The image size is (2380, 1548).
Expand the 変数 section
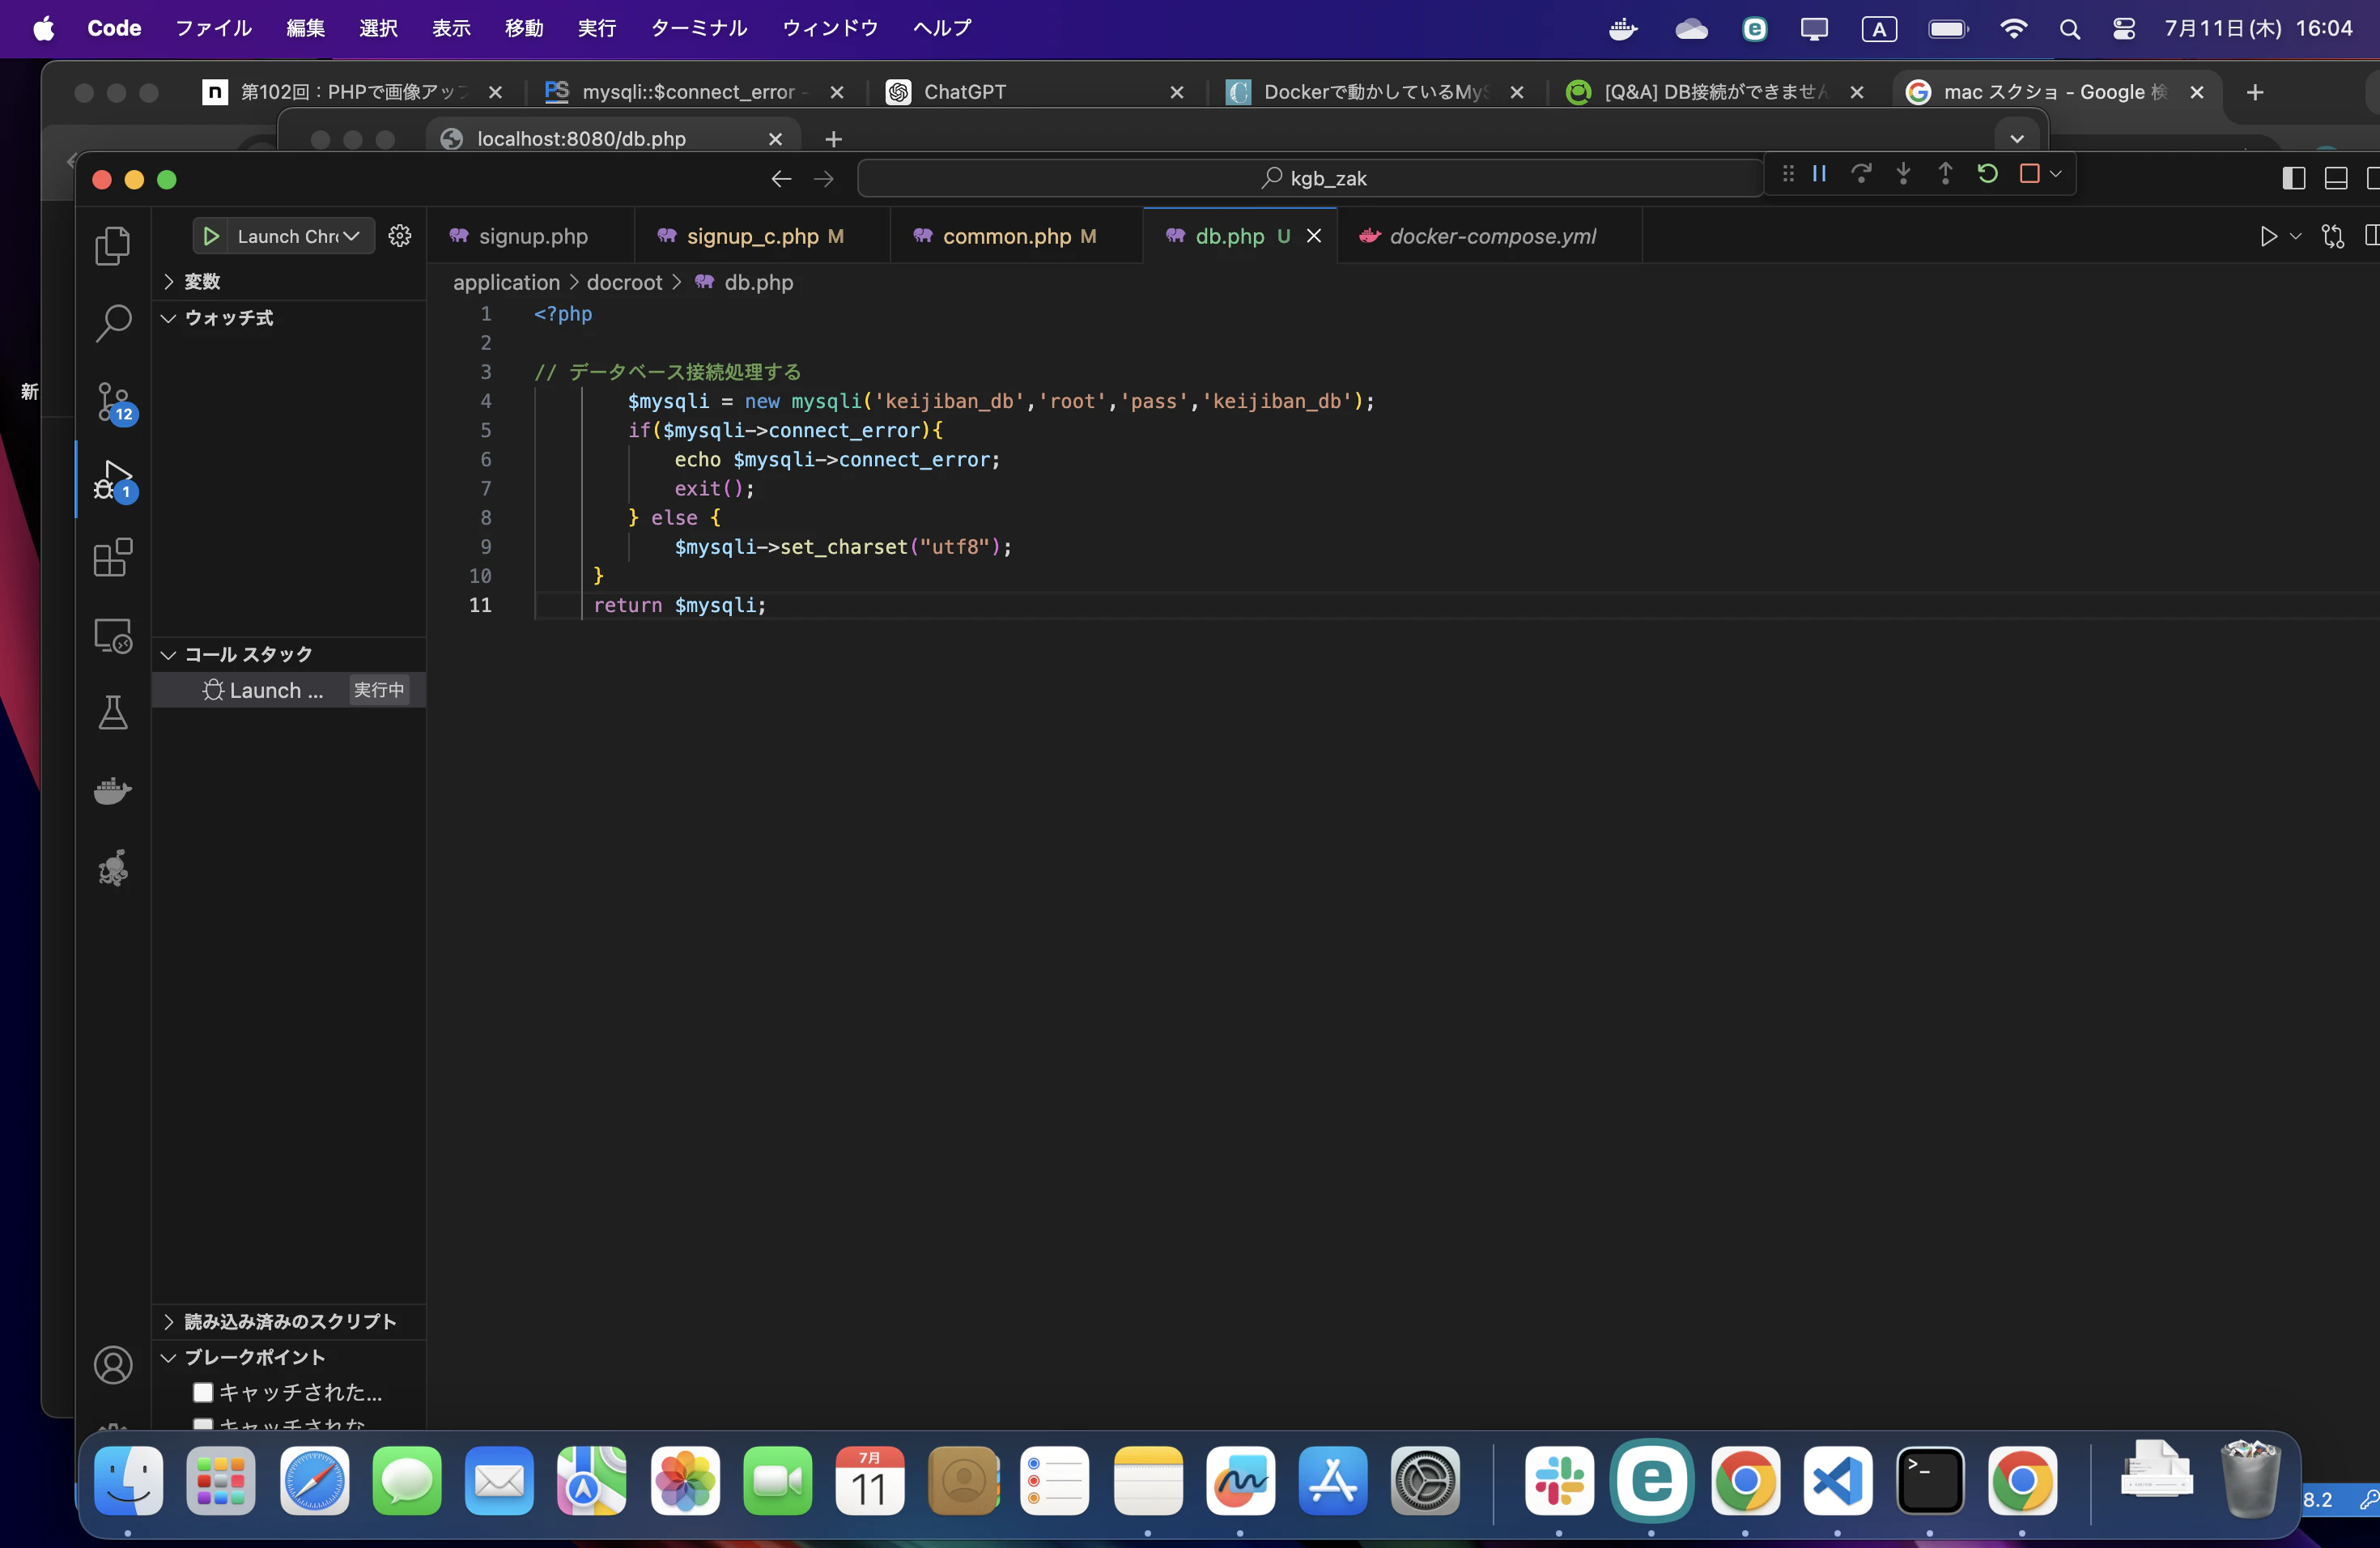[x=201, y=282]
